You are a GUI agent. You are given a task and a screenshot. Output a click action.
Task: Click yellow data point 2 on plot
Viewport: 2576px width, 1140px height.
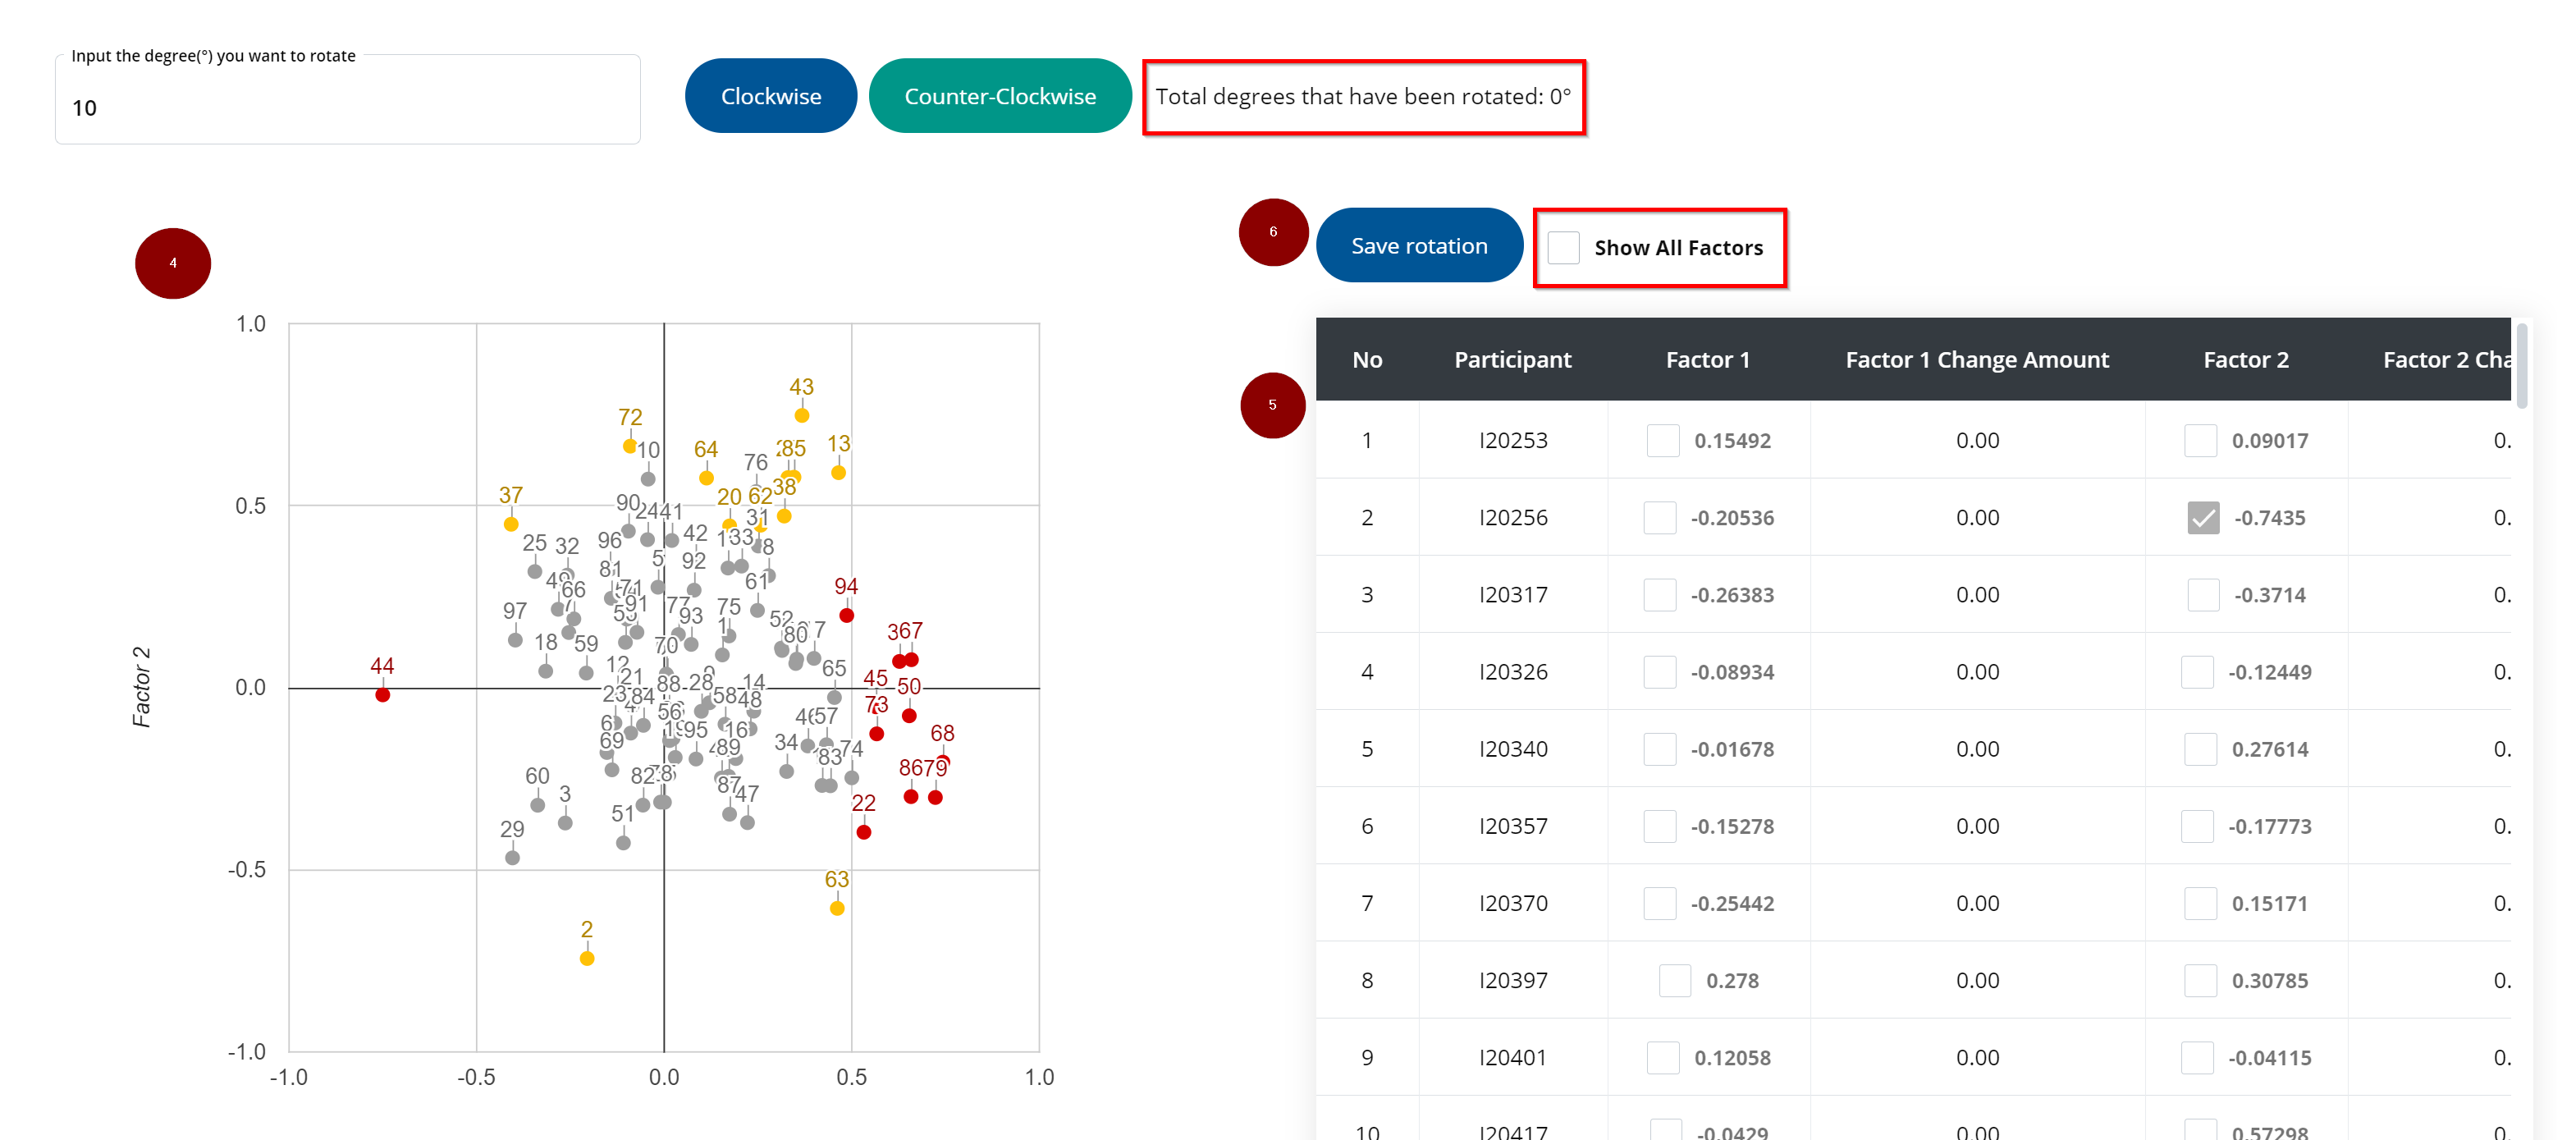587,958
